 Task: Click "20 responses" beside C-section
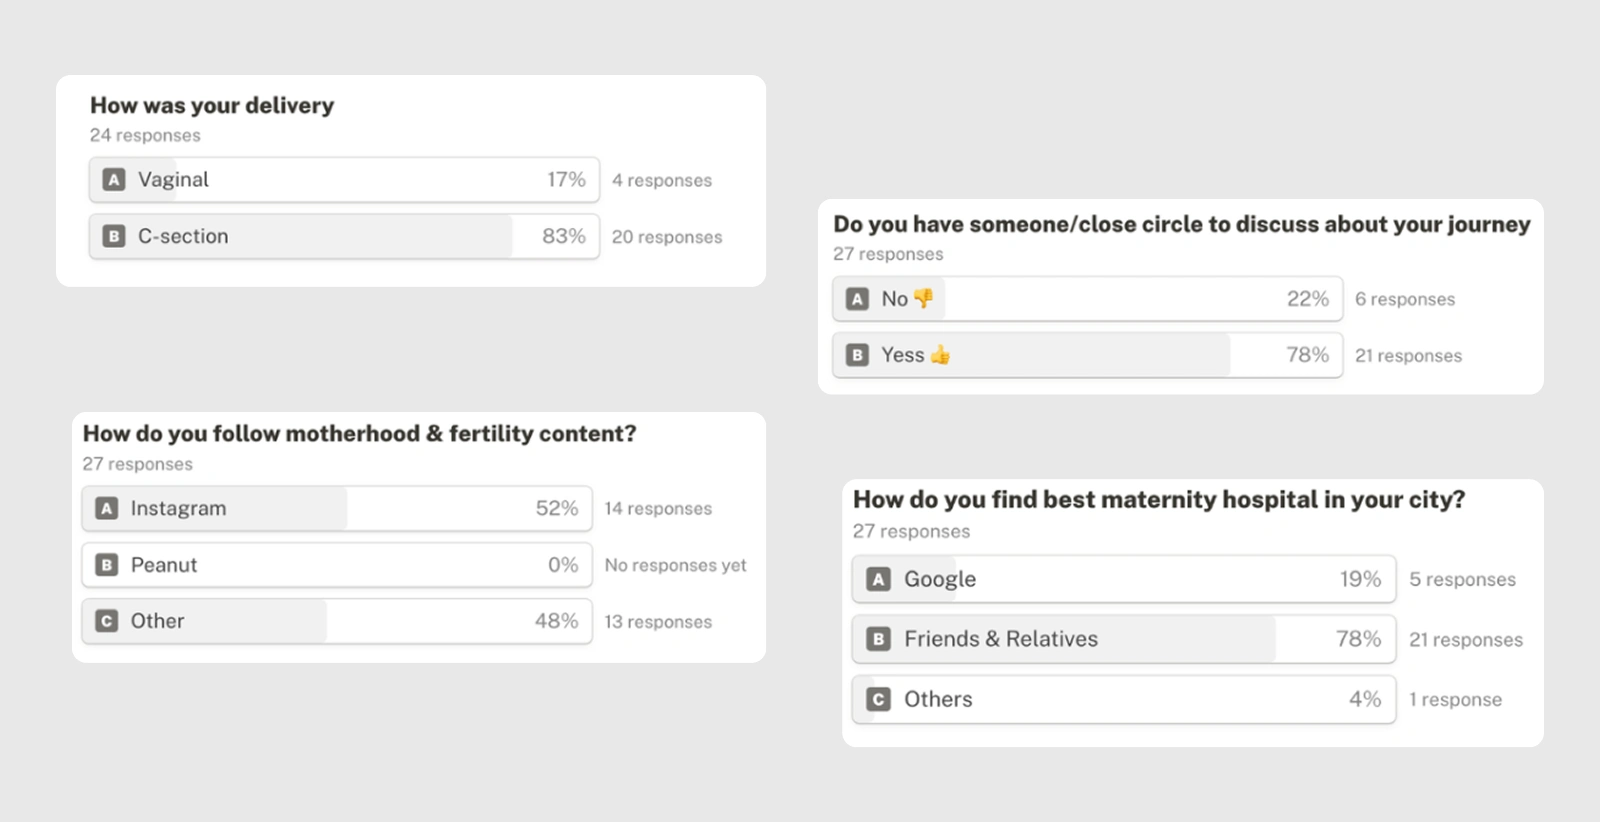666,237
